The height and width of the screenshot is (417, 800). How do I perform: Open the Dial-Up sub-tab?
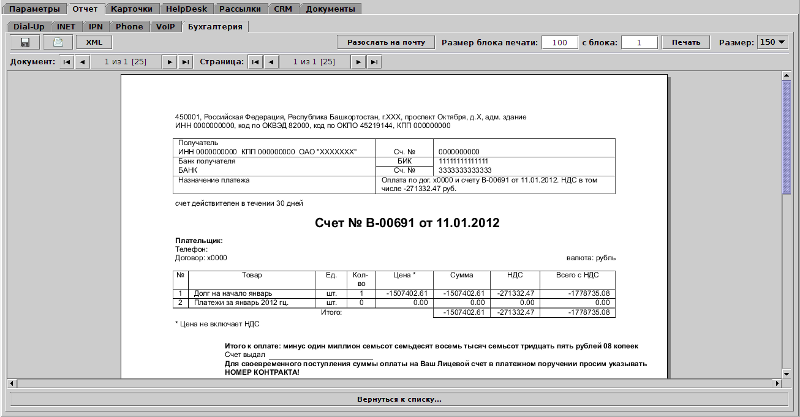[28, 26]
